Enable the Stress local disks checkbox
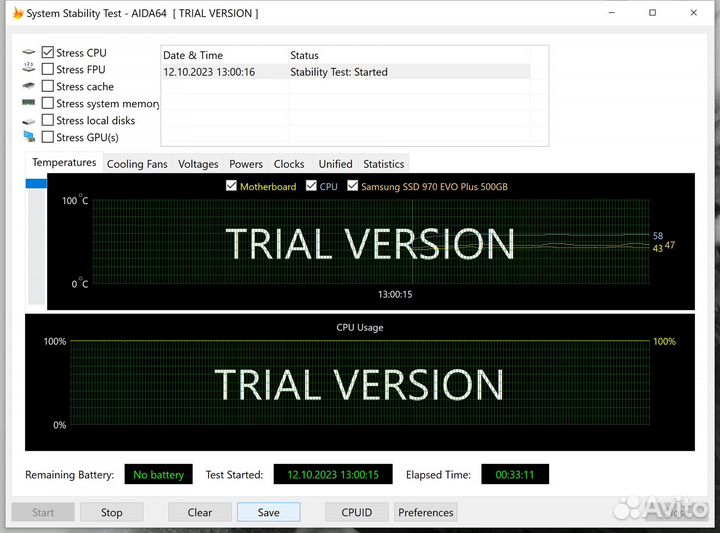 48,120
